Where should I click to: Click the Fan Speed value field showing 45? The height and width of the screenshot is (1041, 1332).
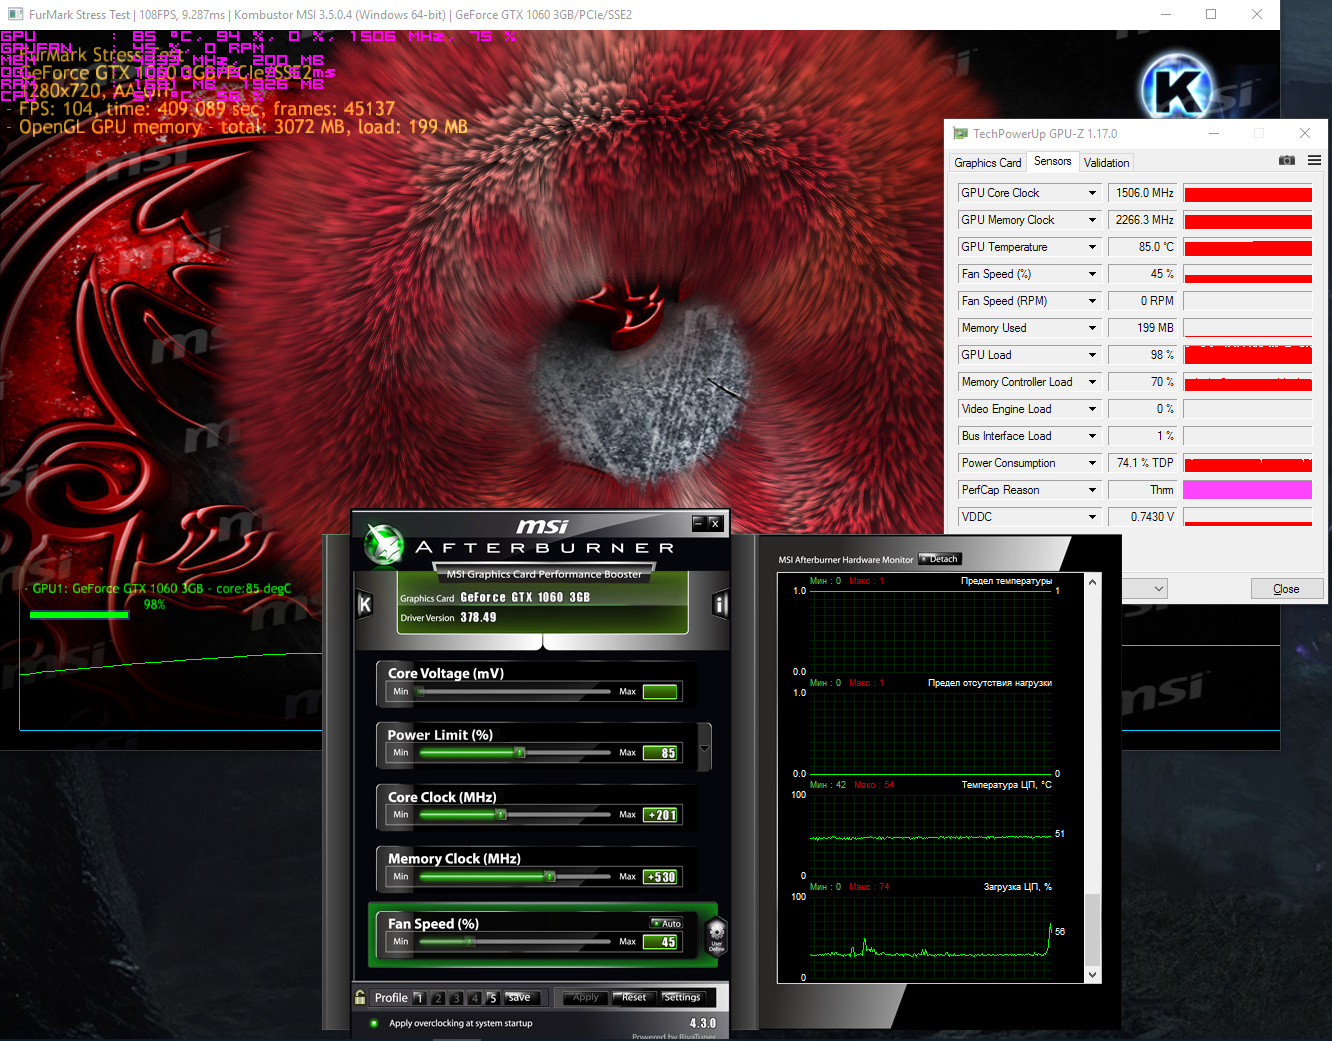pyautogui.click(x=660, y=942)
